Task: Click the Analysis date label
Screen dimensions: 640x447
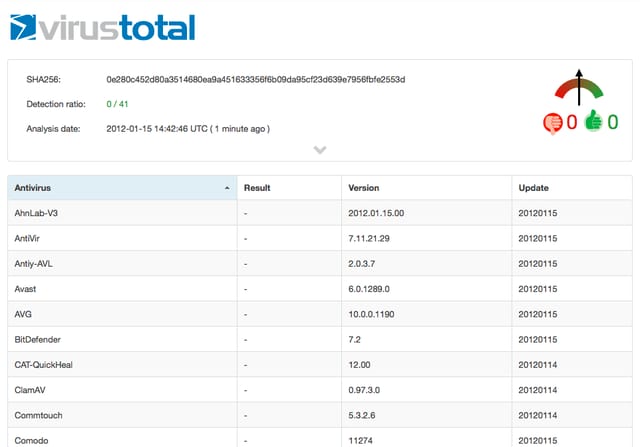Action: (53, 129)
